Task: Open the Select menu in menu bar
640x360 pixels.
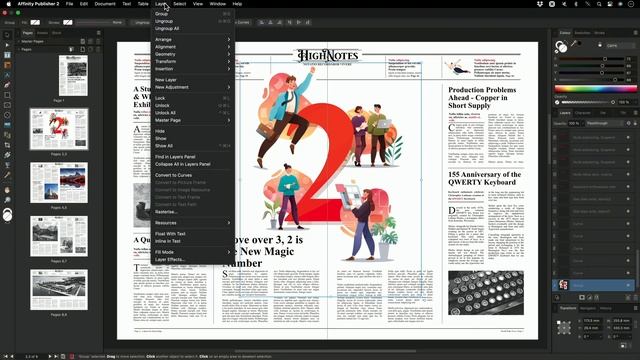Action: click(x=180, y=4)
